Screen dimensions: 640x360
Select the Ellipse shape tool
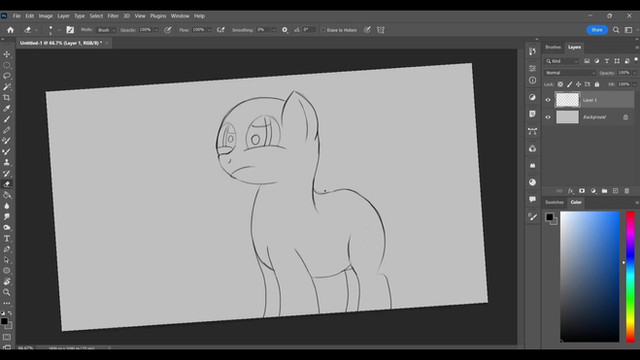7,271
